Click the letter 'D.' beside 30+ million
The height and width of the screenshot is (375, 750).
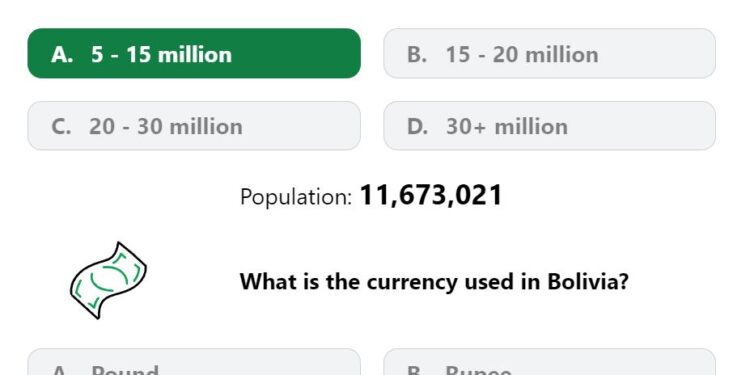(x=418, y=127)
